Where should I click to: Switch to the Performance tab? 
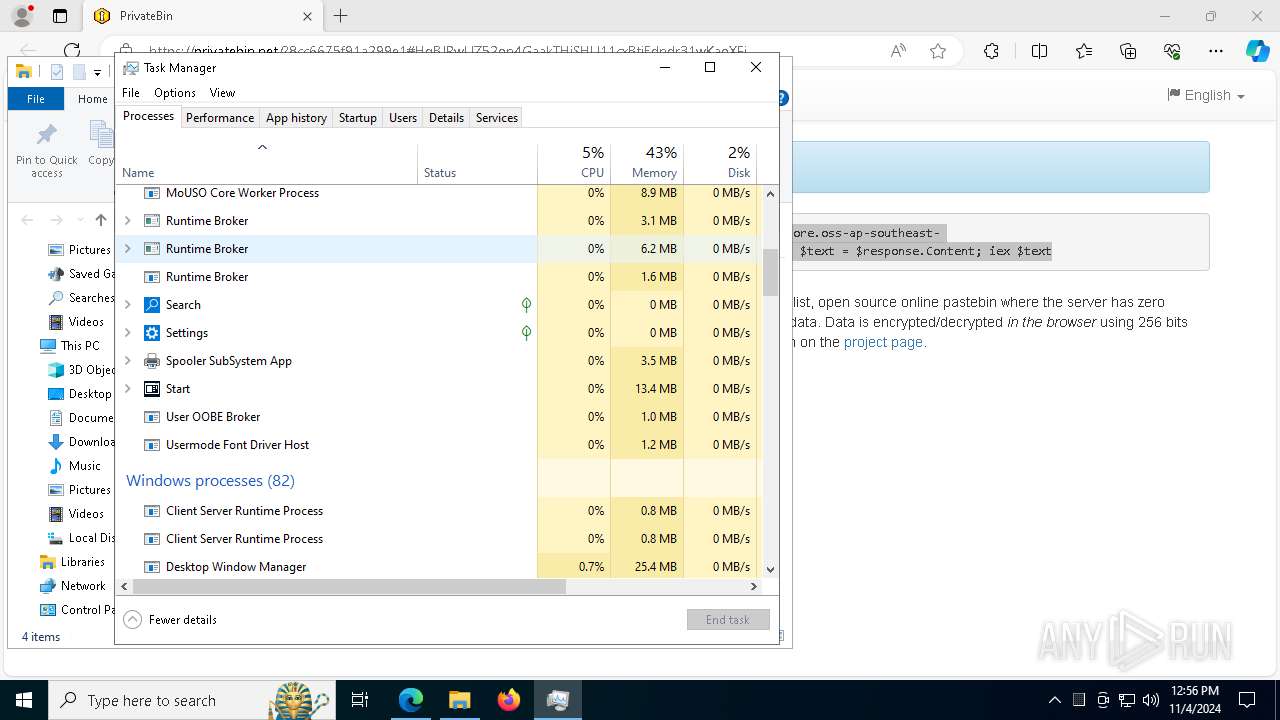click(x=220, y=118)
